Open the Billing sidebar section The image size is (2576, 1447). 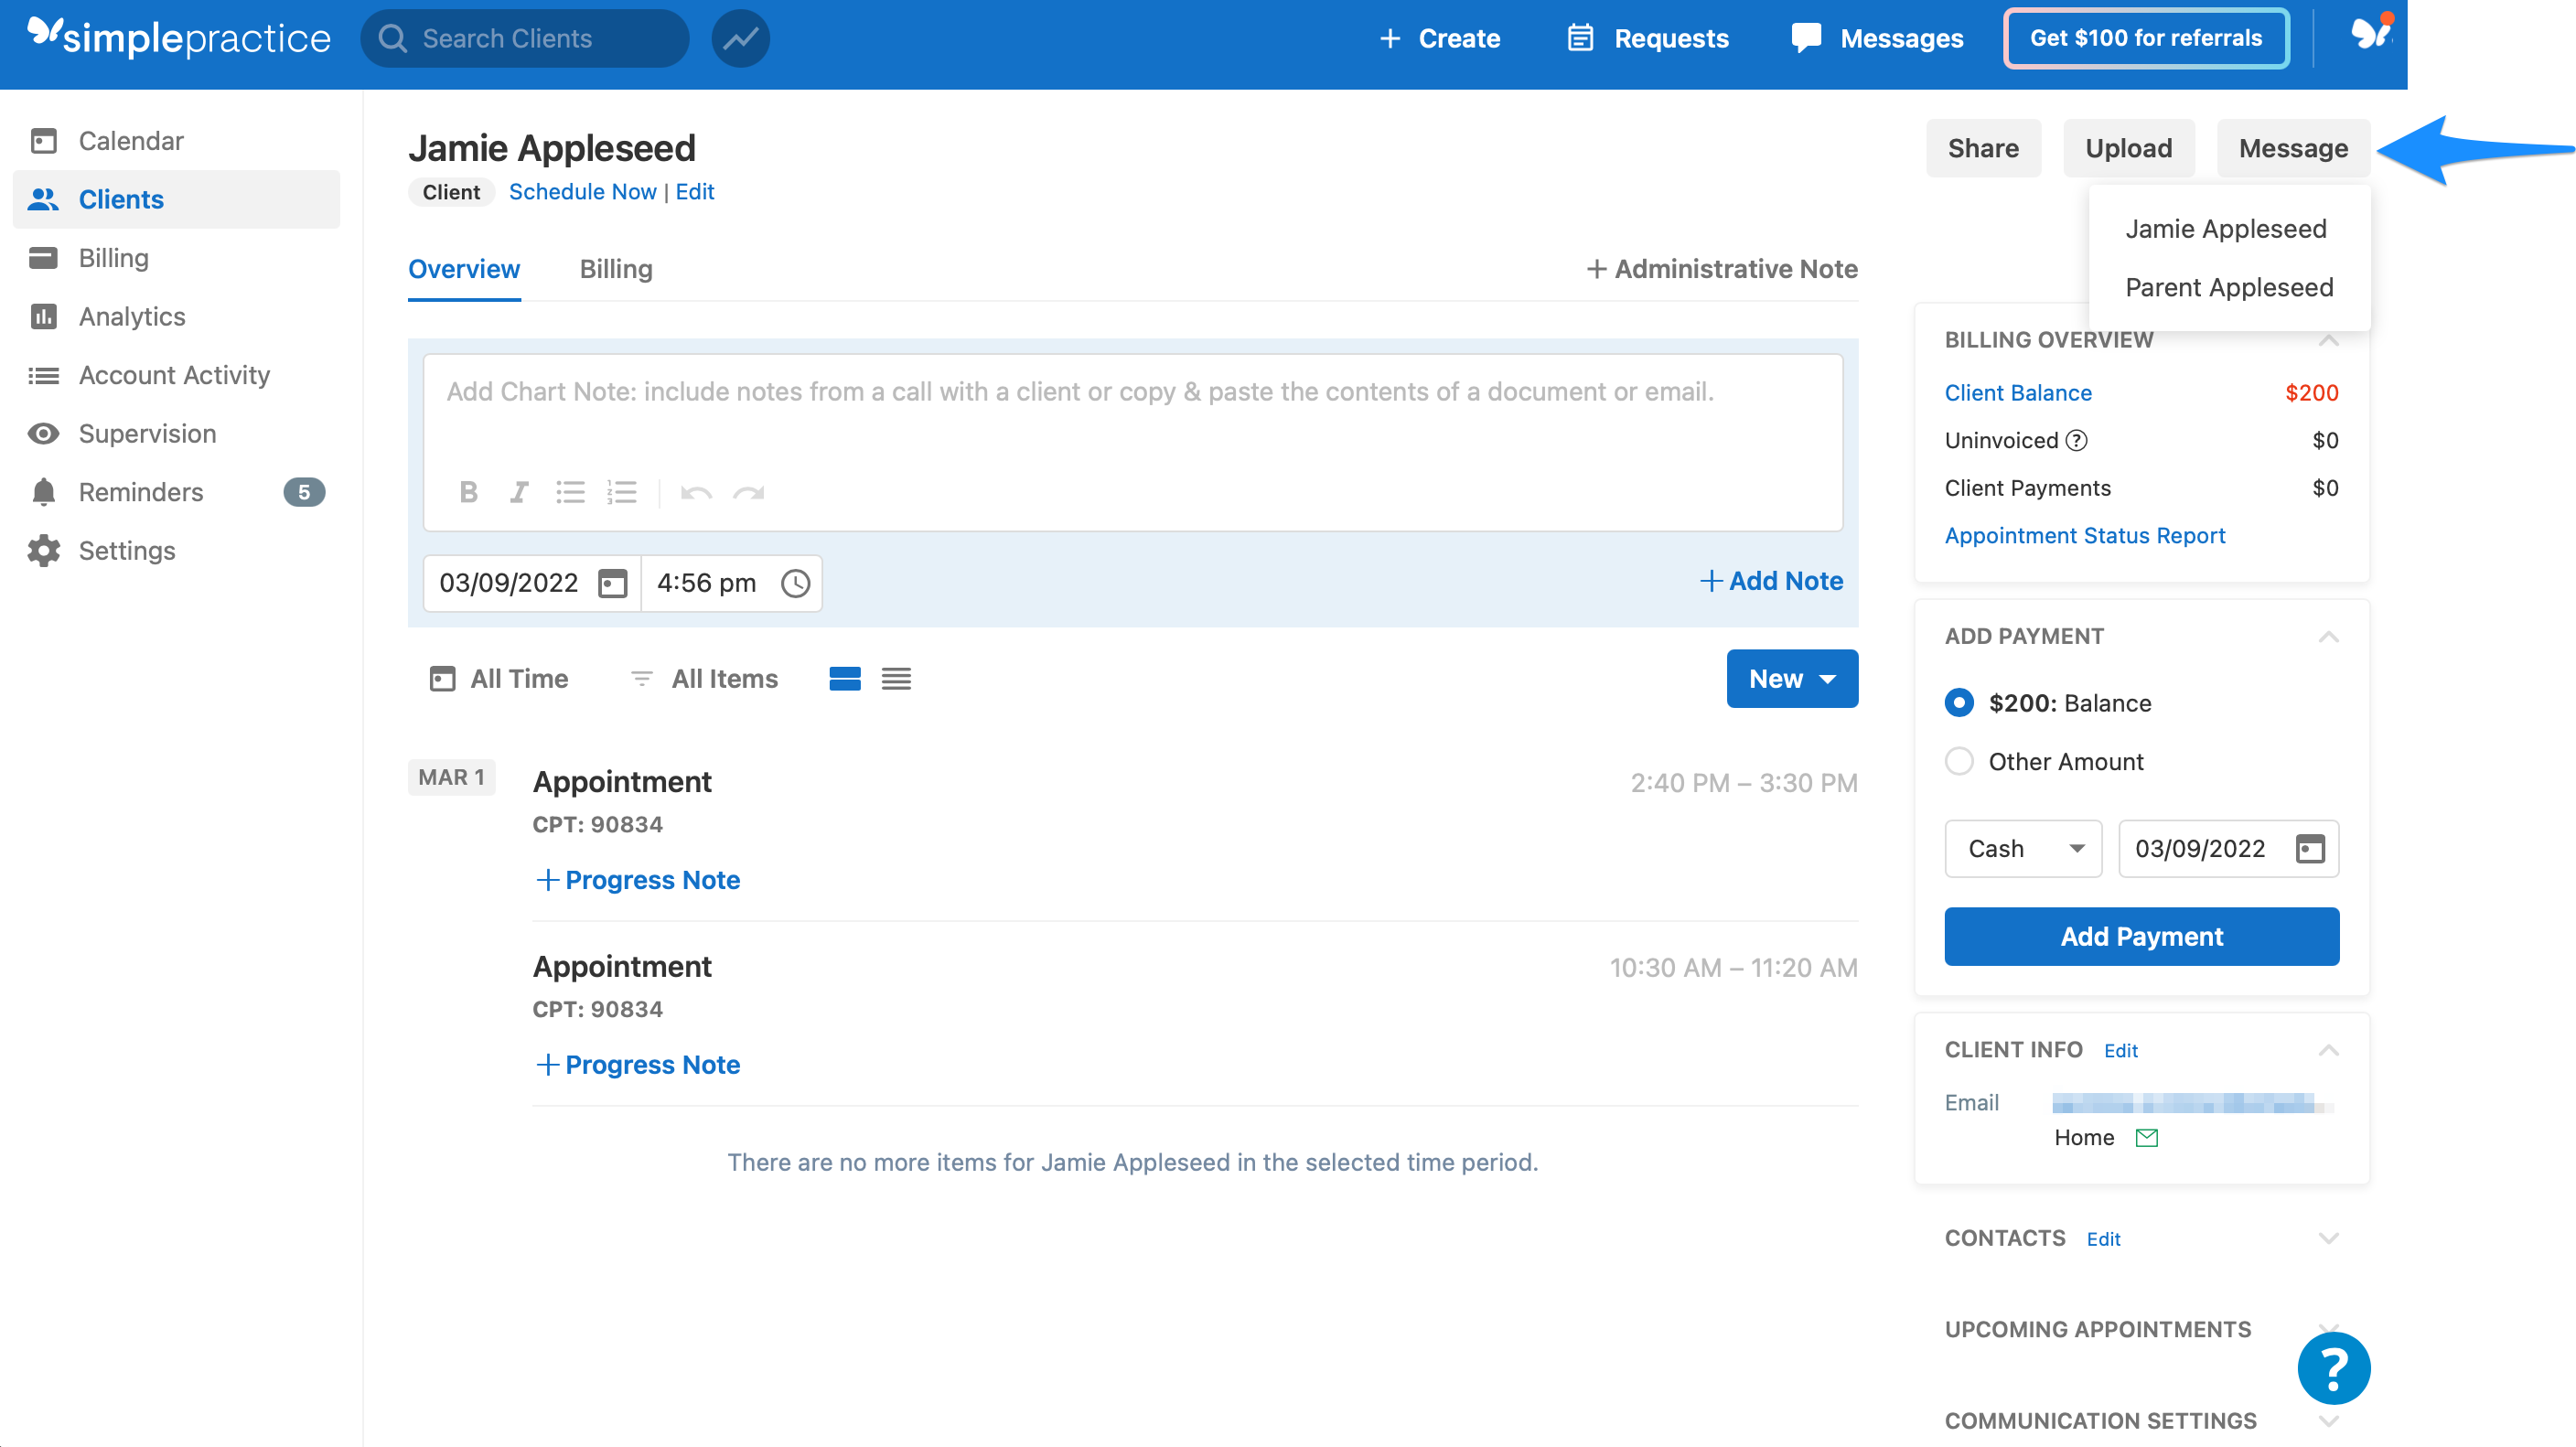point(176,258)
